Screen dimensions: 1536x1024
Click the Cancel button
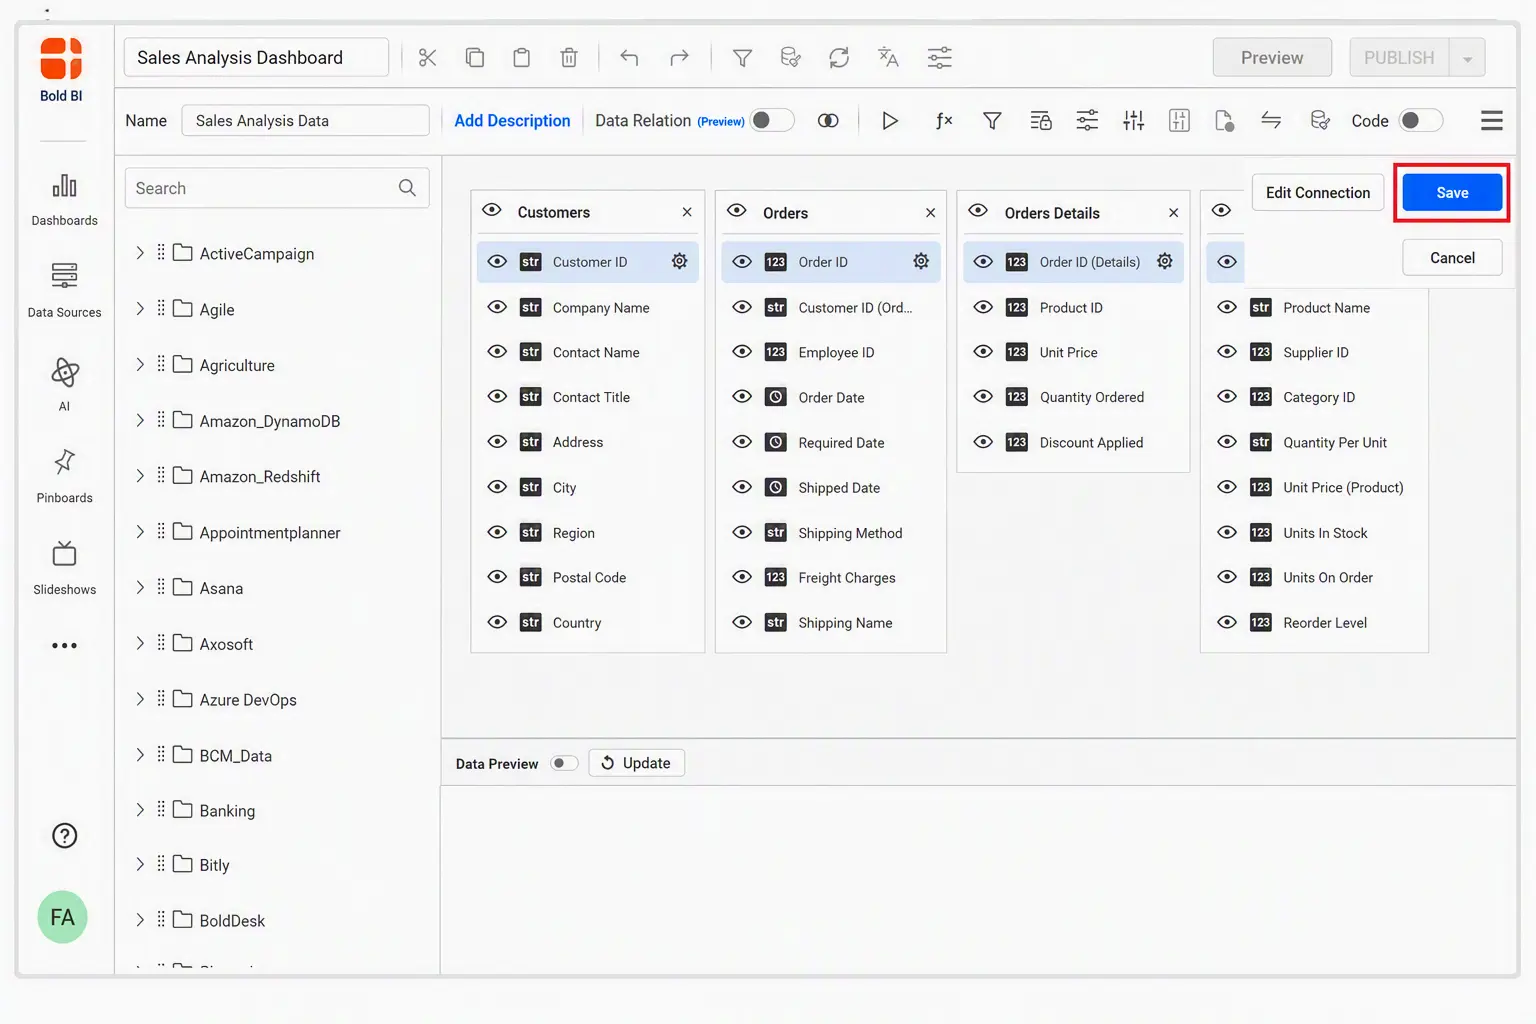coord(1452,258)
